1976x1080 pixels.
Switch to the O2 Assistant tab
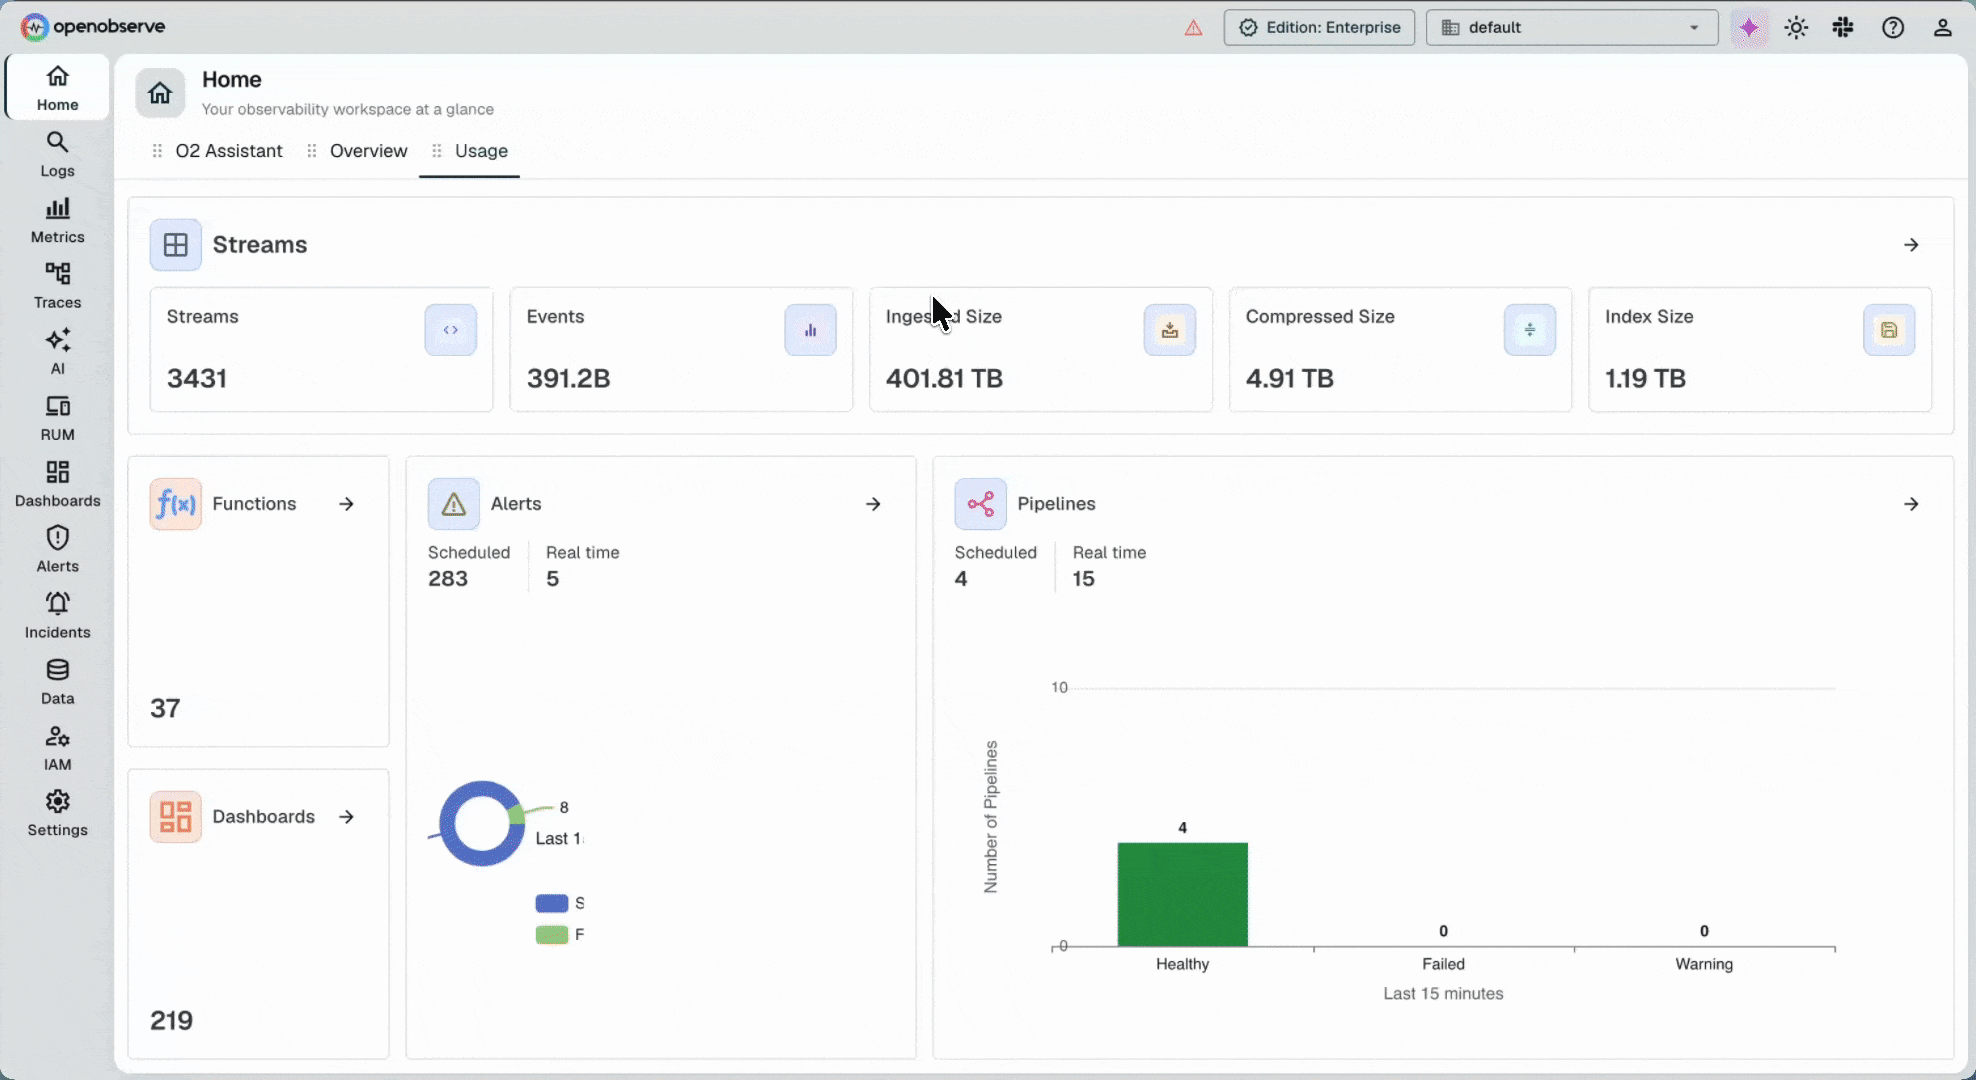229,151
